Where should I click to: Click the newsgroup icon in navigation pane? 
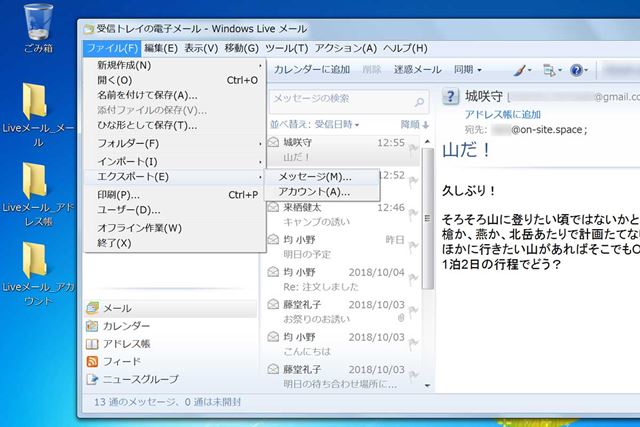(x=92, y=379)
